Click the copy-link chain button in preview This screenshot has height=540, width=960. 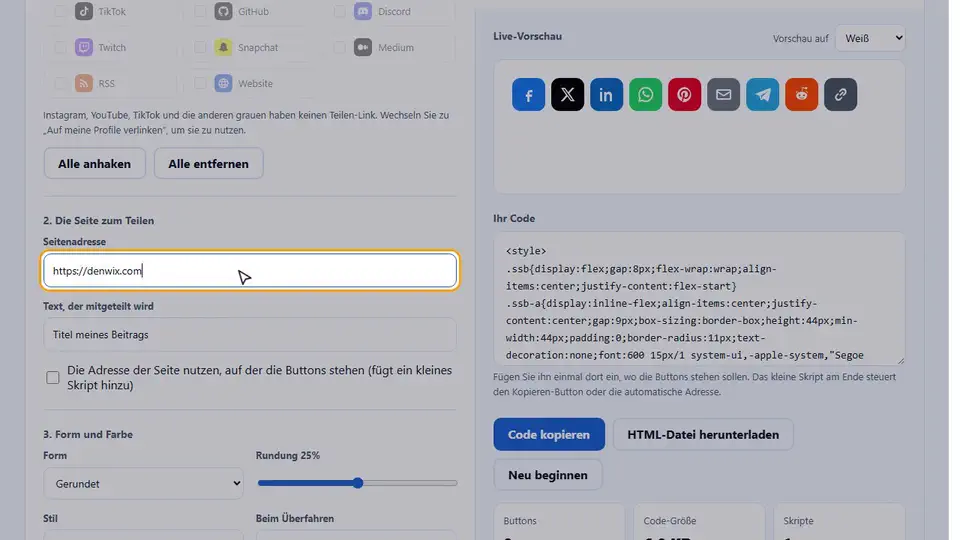click(x=841, y=94)
